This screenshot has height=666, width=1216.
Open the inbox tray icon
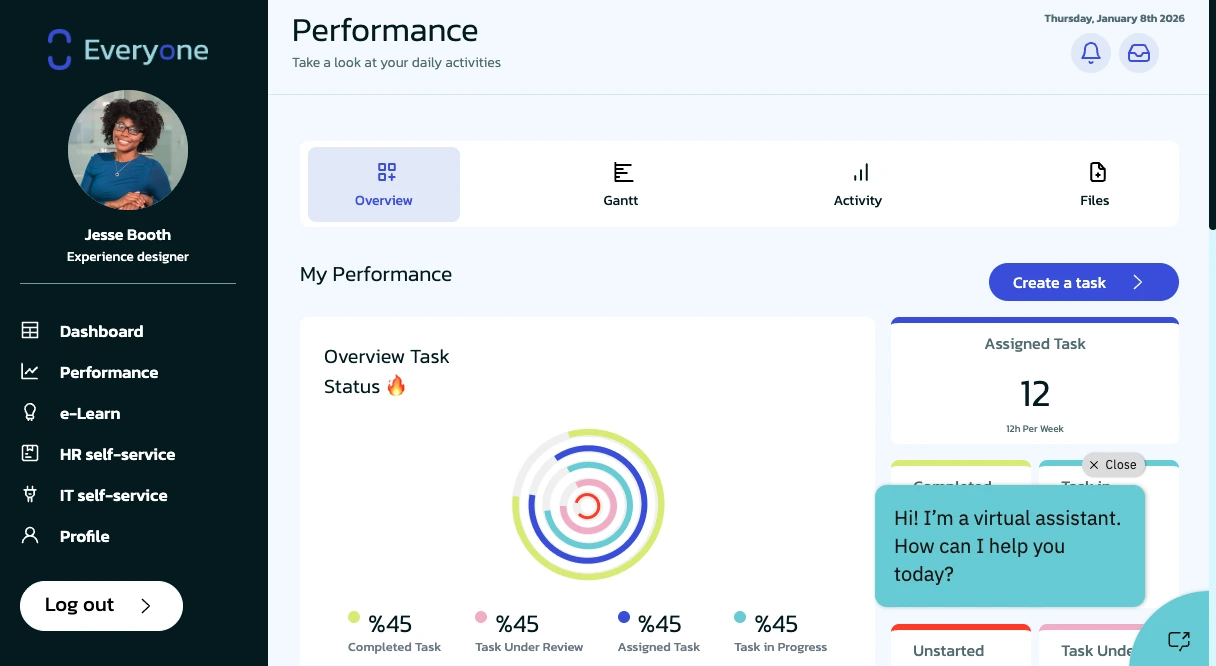[1139, 53]
